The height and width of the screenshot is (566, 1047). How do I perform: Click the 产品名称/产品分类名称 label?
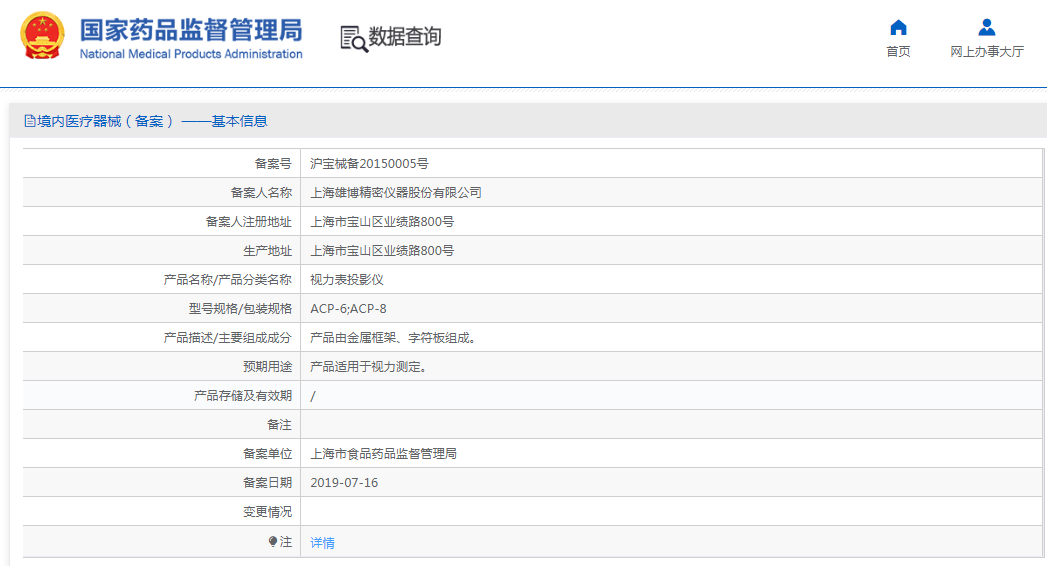click(228, 280)
